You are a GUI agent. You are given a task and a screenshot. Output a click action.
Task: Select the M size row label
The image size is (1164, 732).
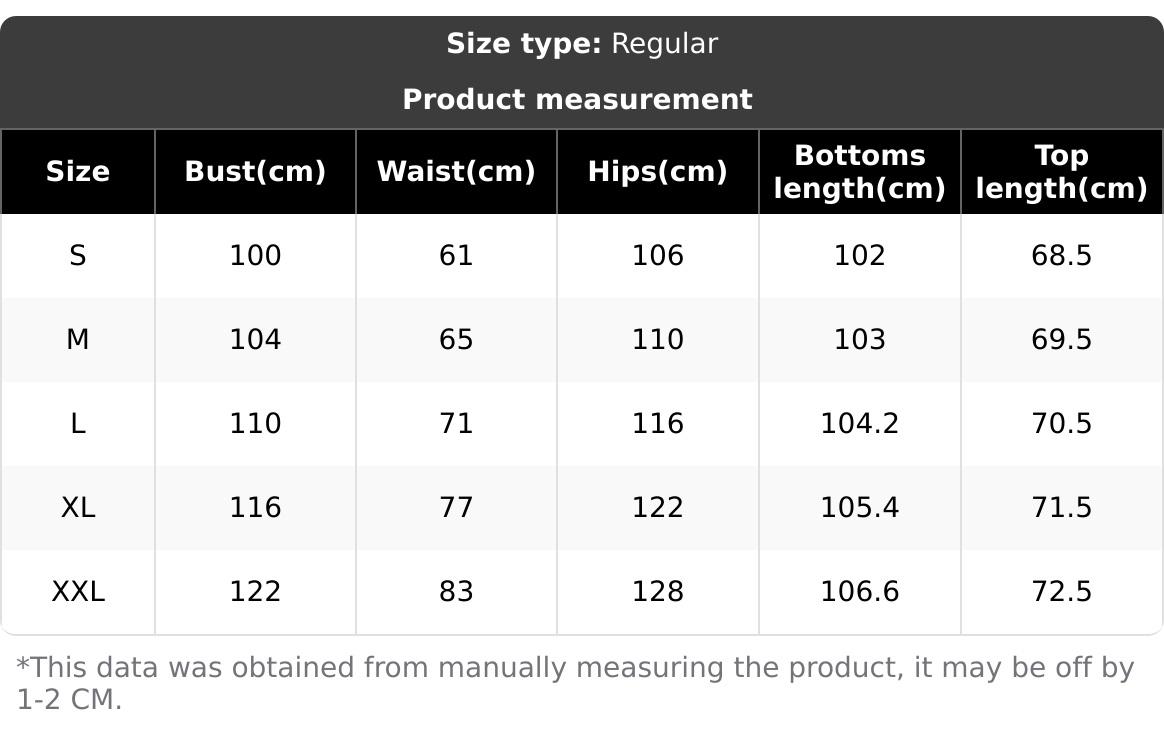coord(78,340)
